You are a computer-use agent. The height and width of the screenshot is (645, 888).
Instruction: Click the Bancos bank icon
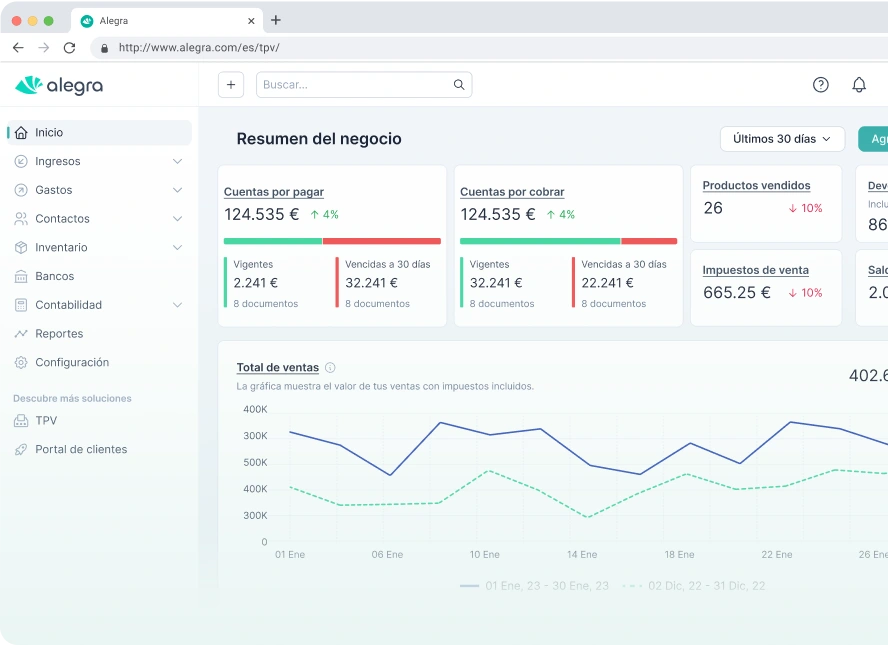22,276
